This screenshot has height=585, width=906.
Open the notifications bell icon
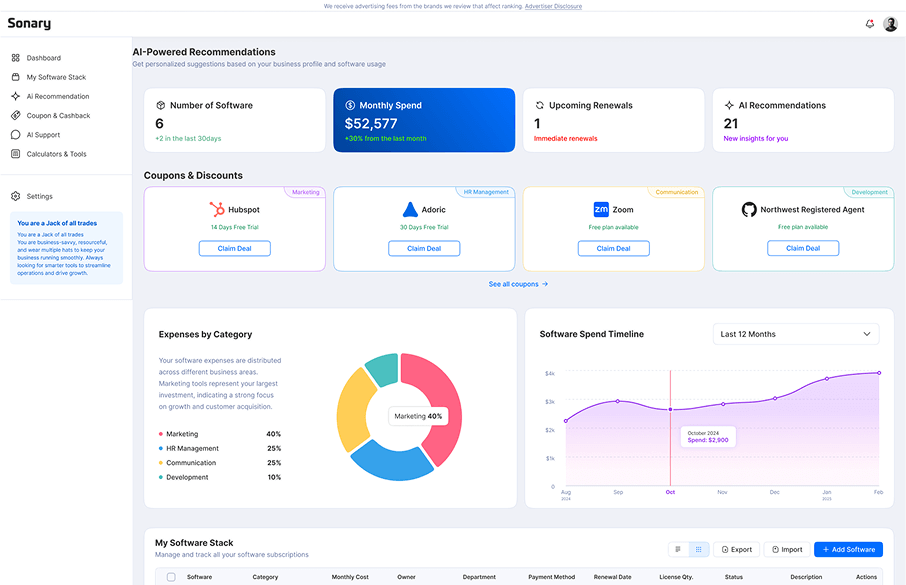point(869,24)
